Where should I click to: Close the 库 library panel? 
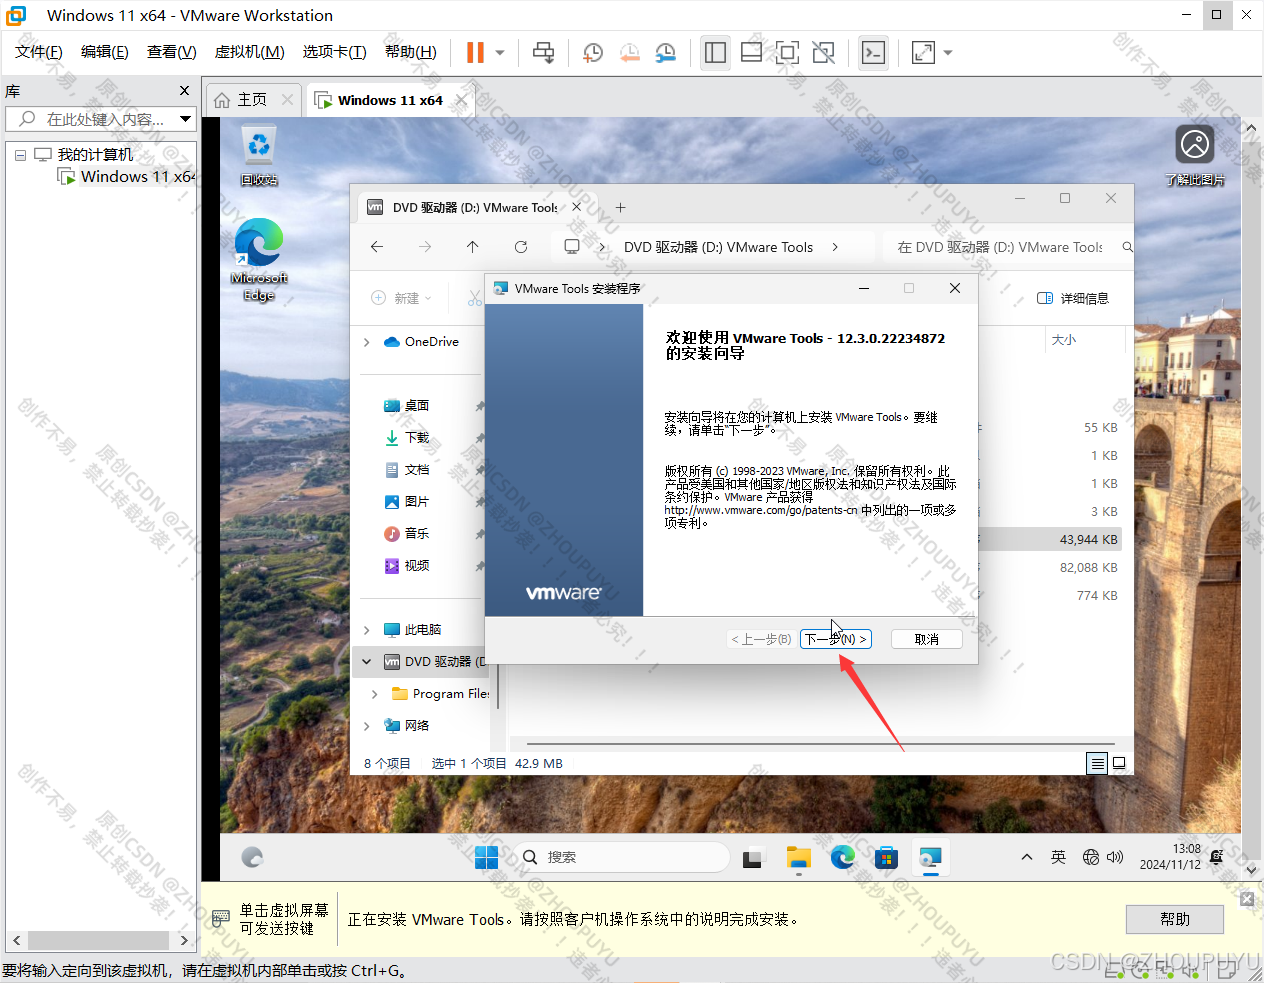184,90
